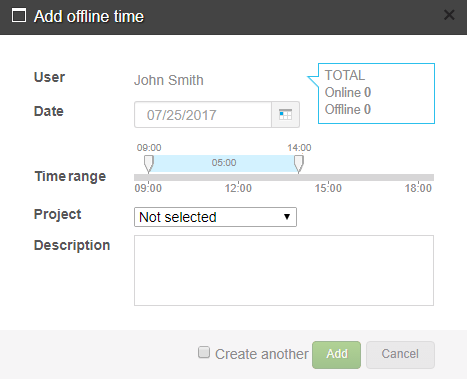Close the Add offline time dialog
The image size is (467, 379).
449,15
